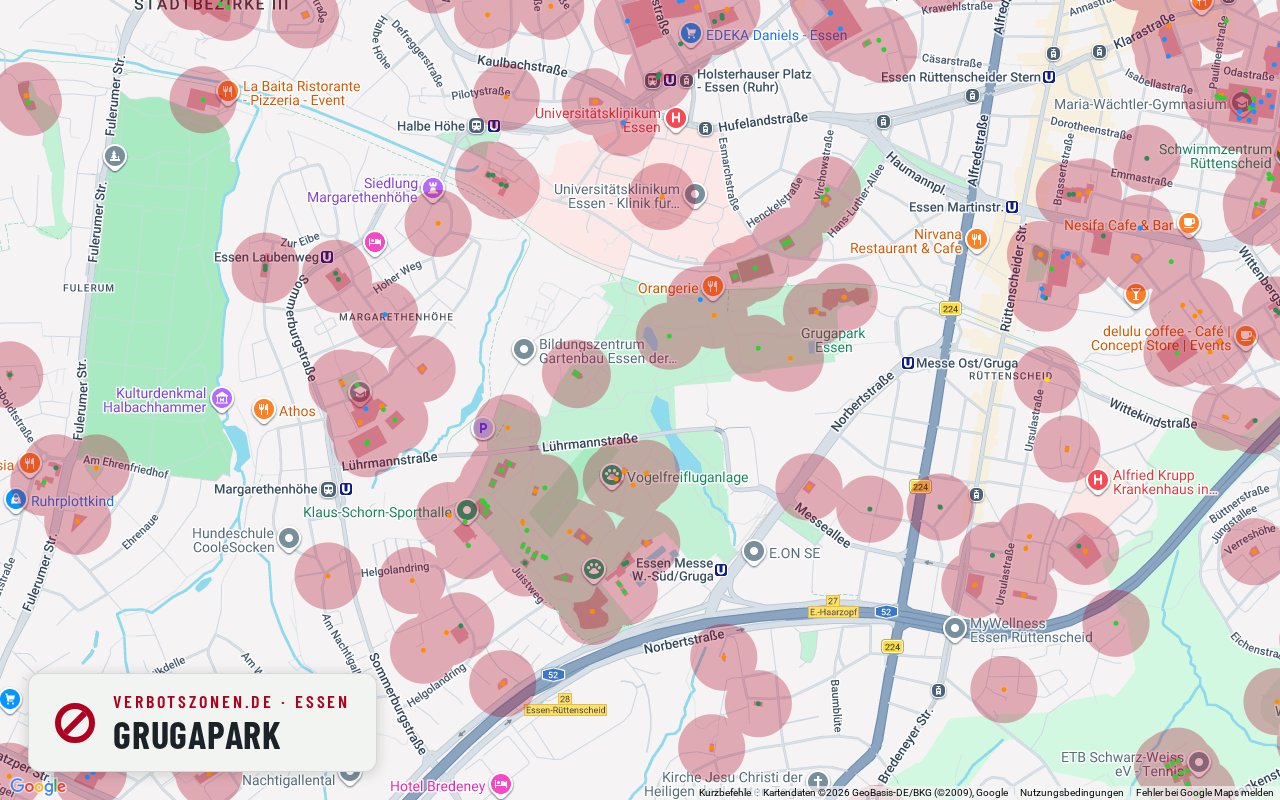Click Fehler bei Google Maps melden link

click(1205, 793)
